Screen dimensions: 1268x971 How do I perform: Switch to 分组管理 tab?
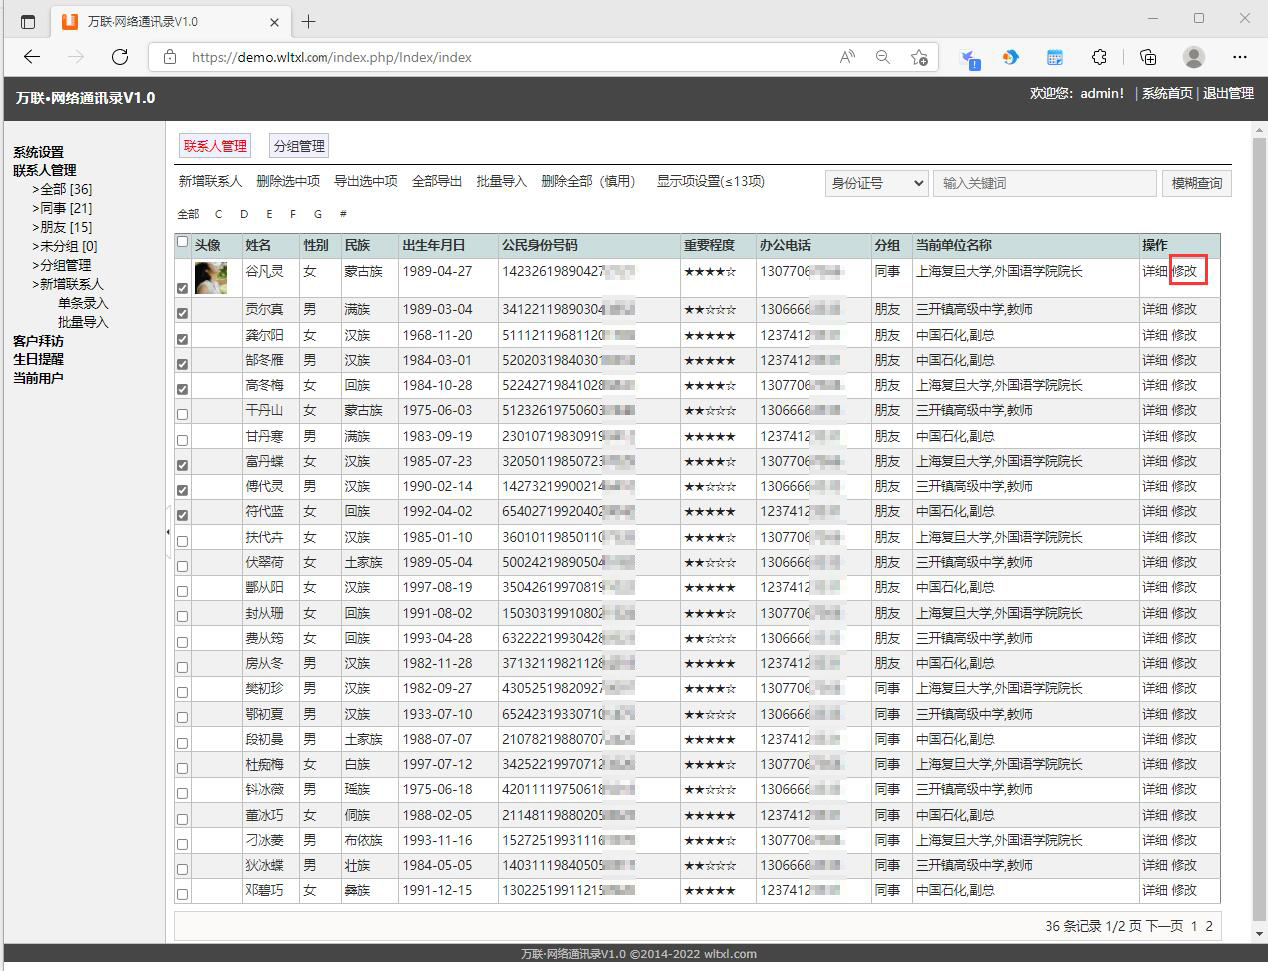[299, 146]
